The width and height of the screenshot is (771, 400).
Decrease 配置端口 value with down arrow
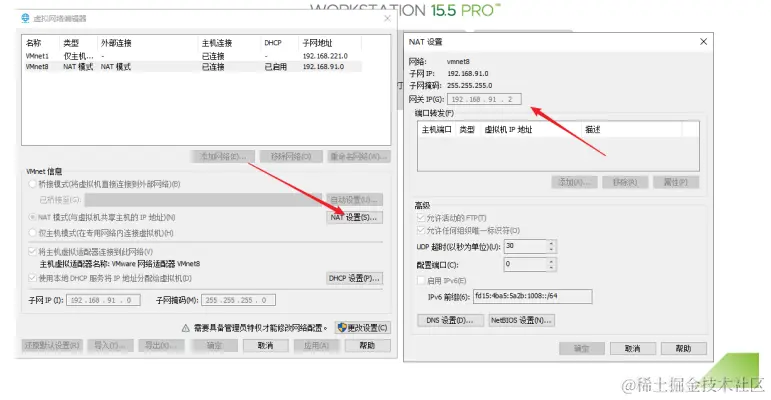pyautogui.click(x=551, y=268)
